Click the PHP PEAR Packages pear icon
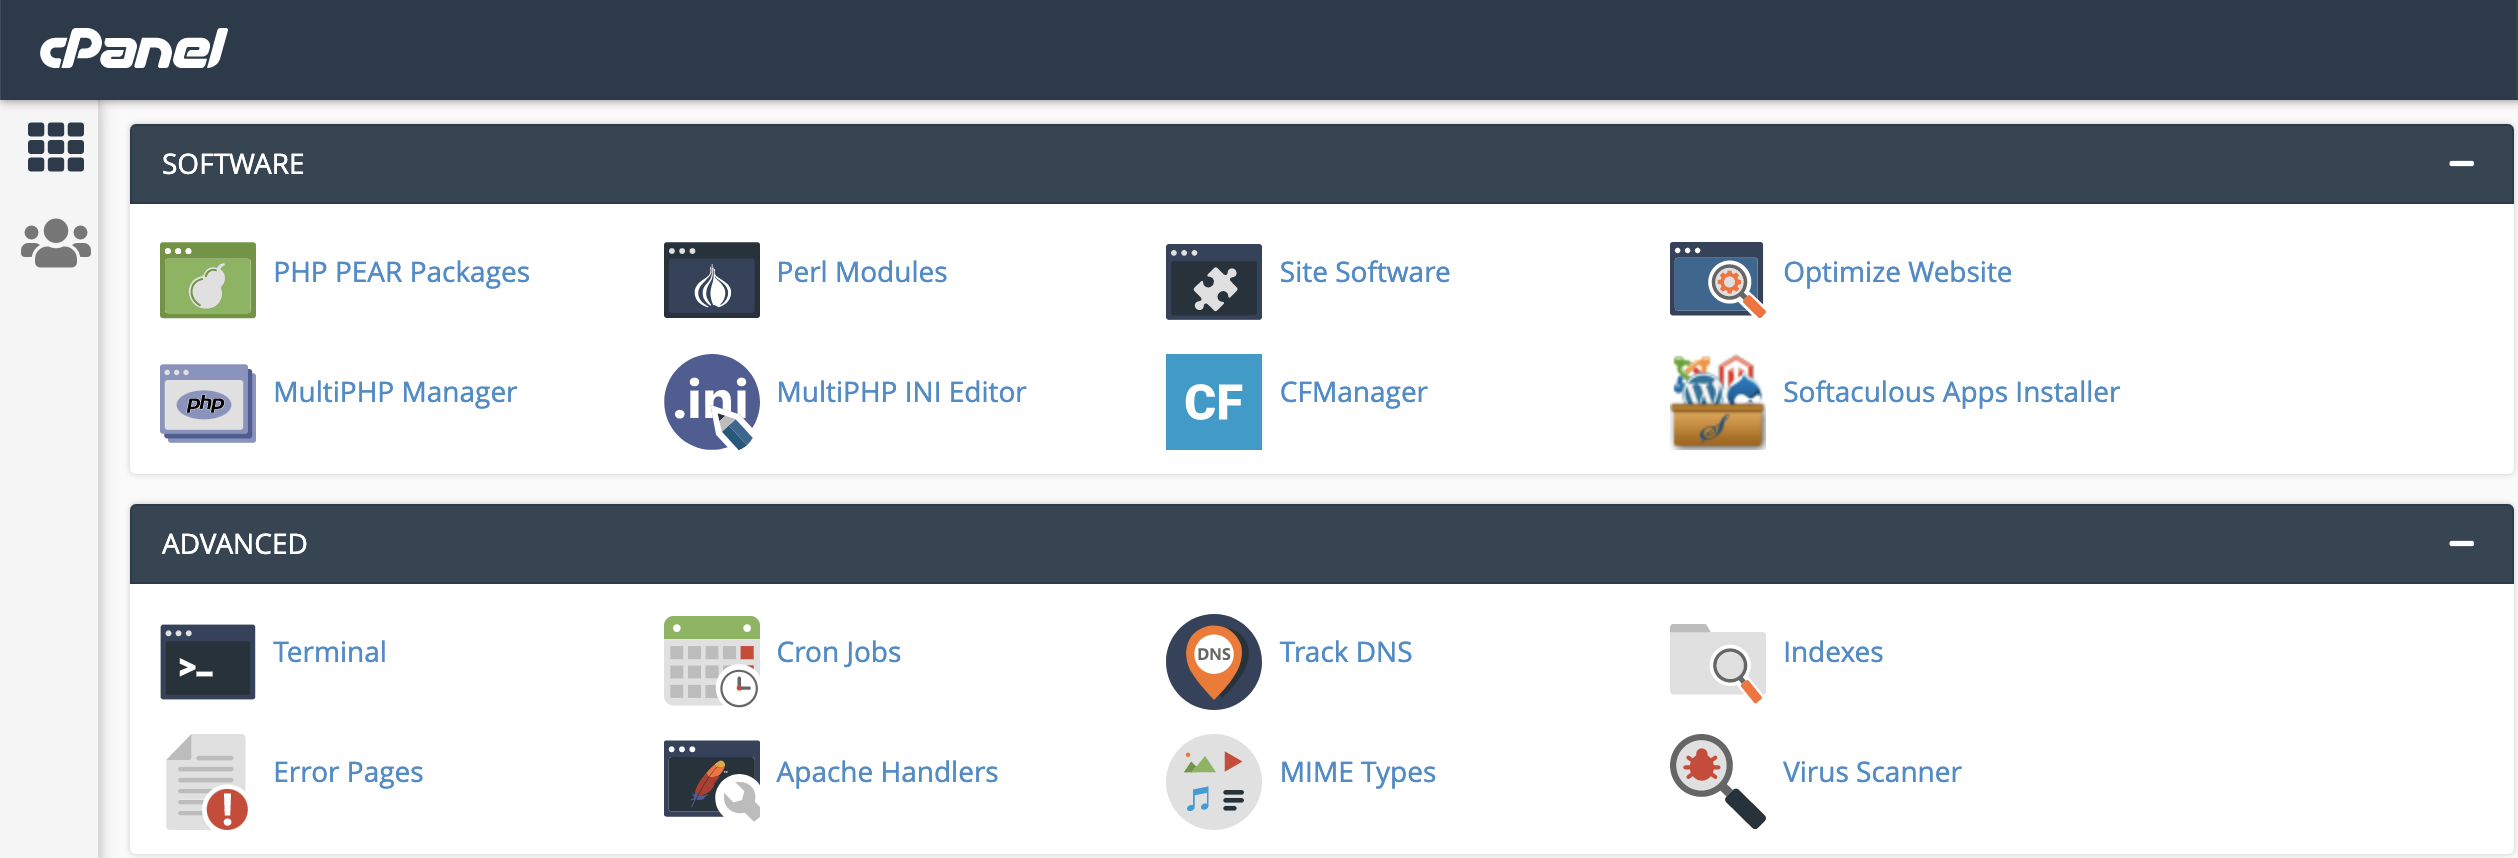The image size is (2518, 858). (x=208, y=280)
